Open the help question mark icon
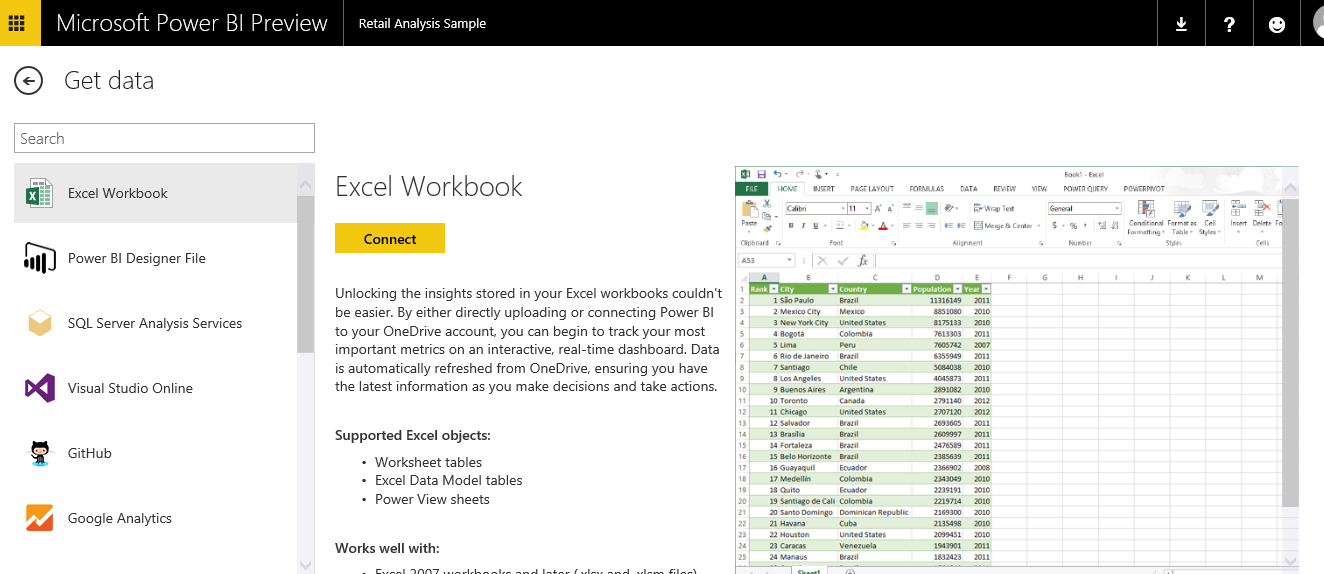Viewport: 1324px width, 574px height. click(1229, 24)
